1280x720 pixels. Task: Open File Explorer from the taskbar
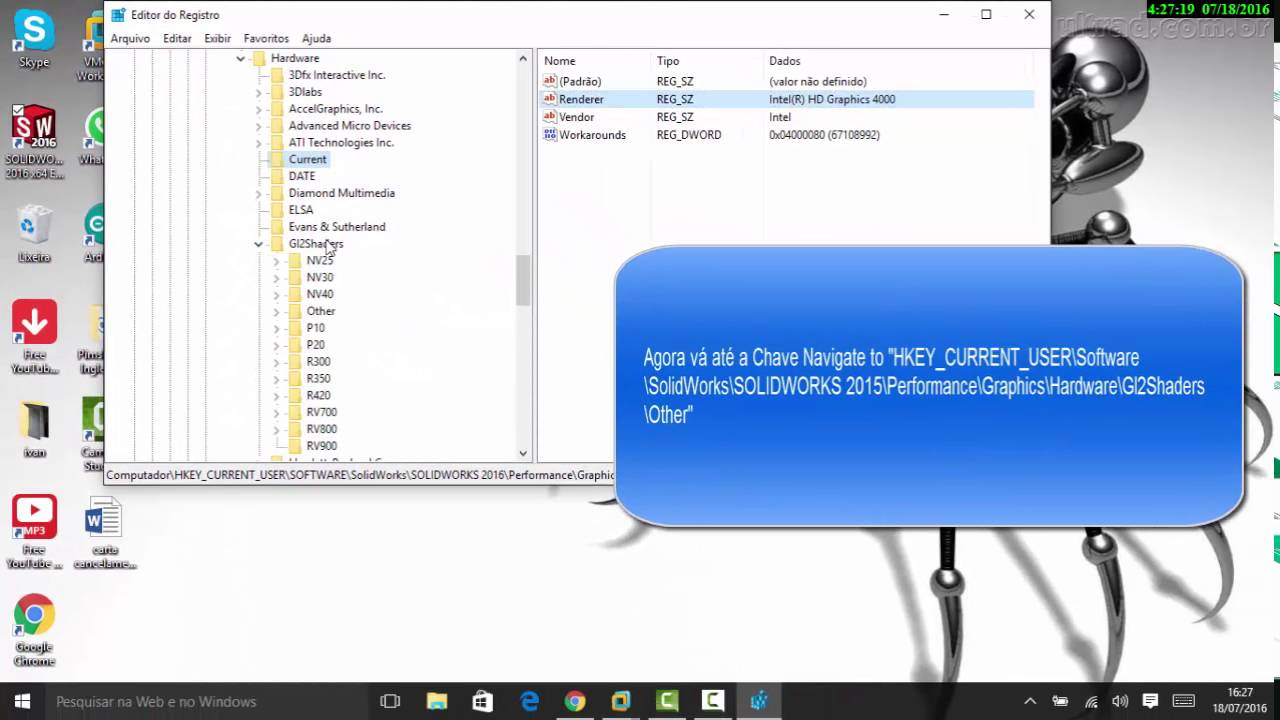pos(437,701)
